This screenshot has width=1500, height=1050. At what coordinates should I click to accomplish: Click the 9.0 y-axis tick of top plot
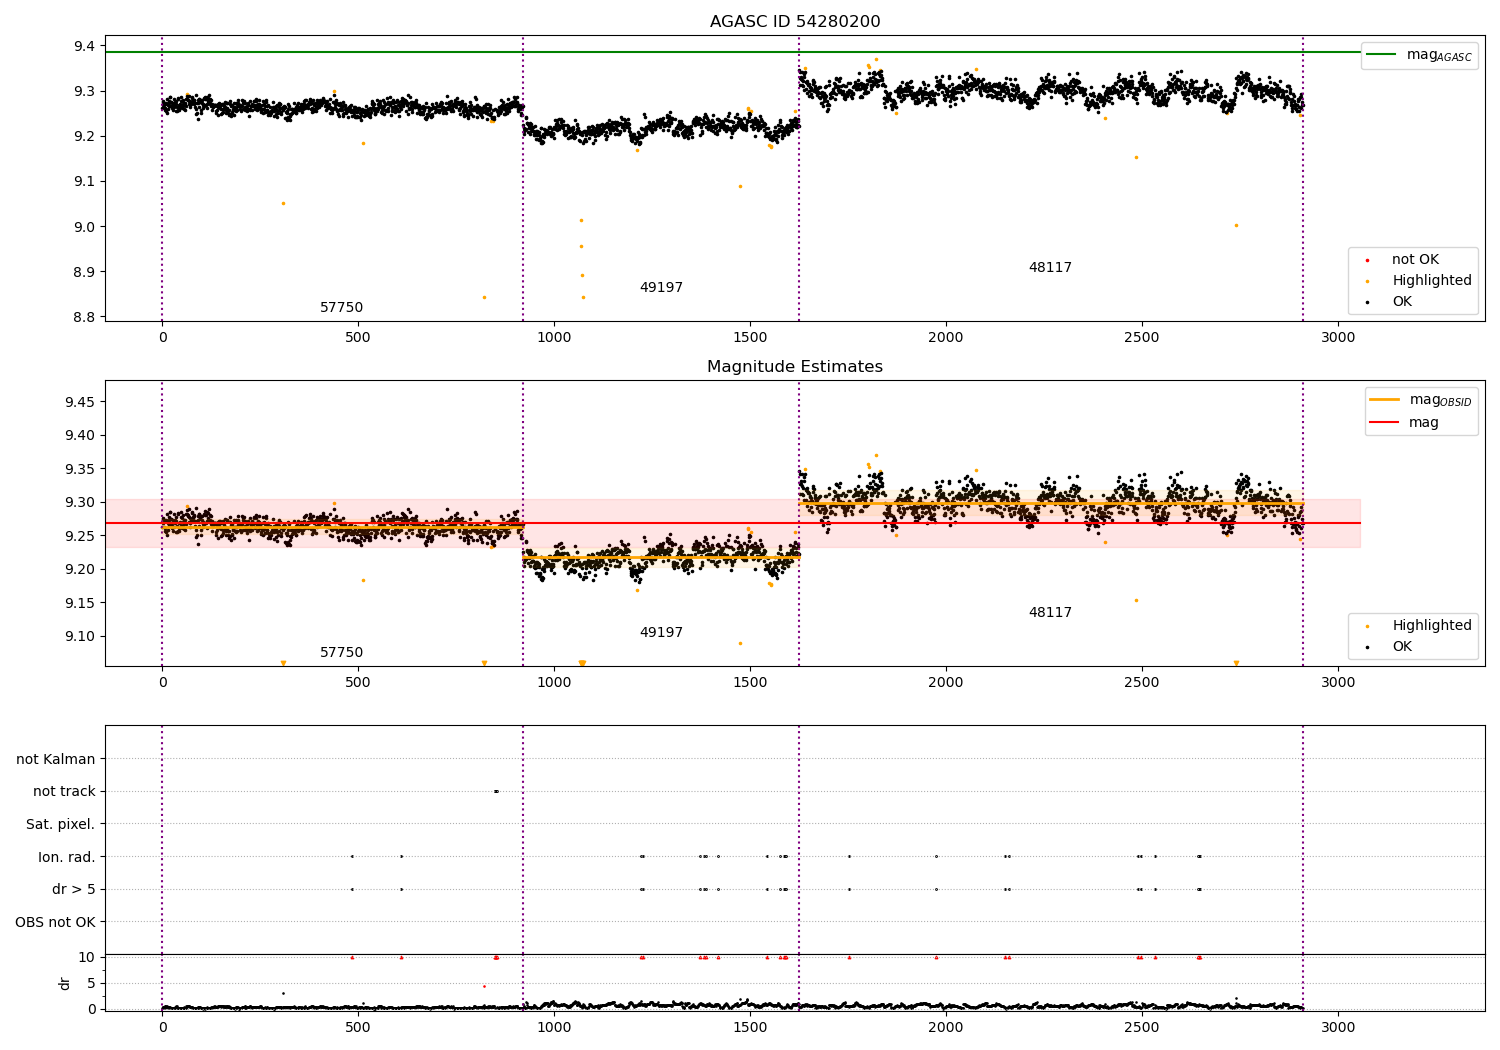(x=84, y=227)
